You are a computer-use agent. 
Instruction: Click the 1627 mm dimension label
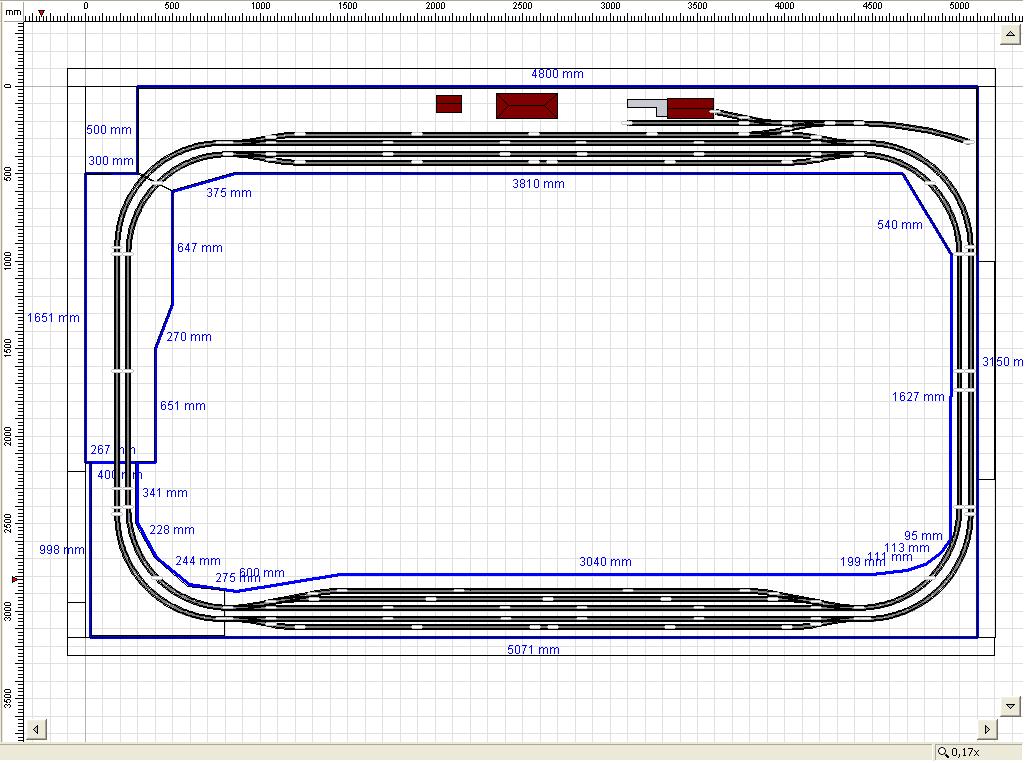pos(918,397)
